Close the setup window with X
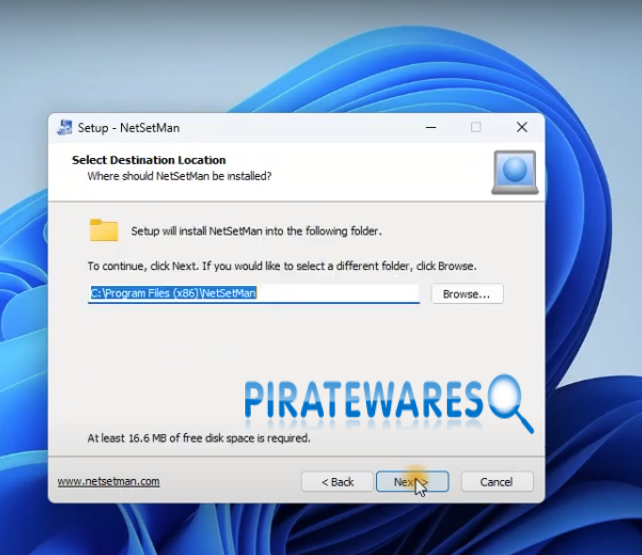This screenshot has height=555, width=642. (521, 128)
